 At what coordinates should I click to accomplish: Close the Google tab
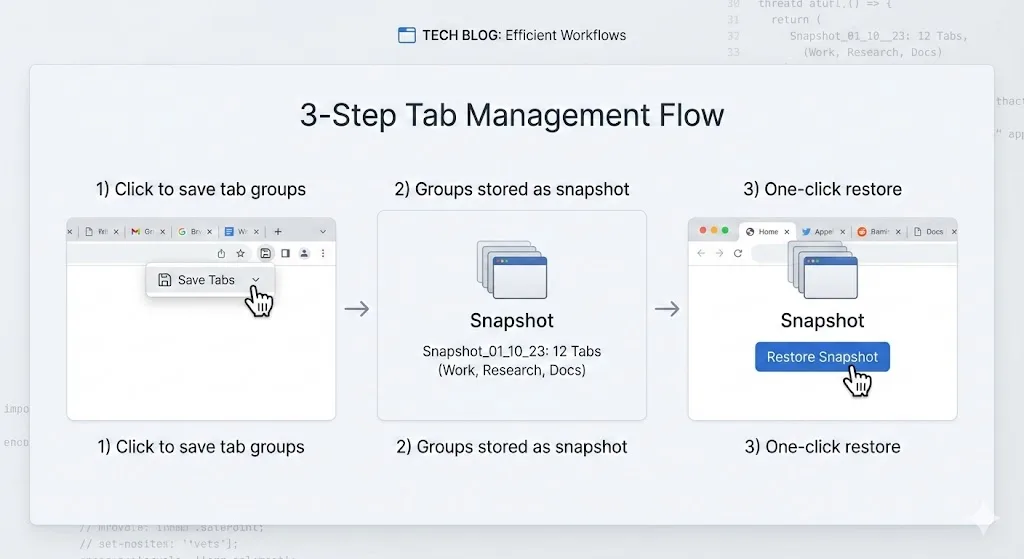210,232
